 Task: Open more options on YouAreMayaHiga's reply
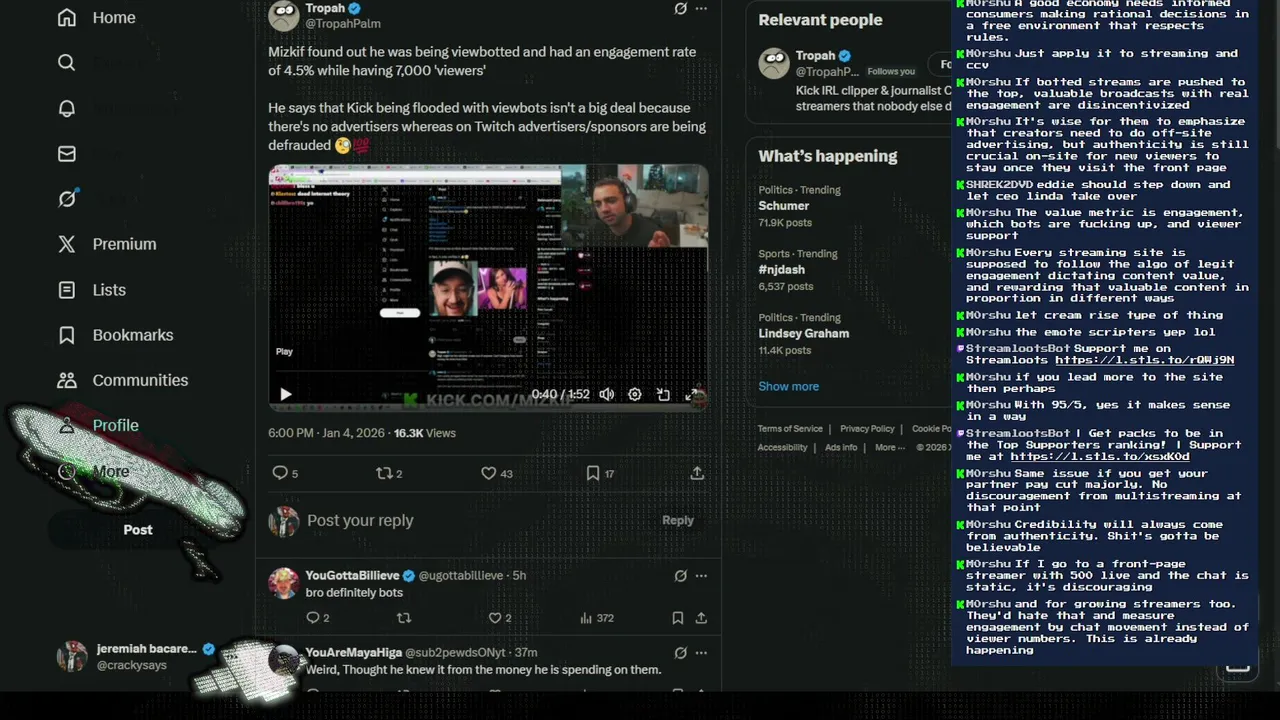point(701,652)
